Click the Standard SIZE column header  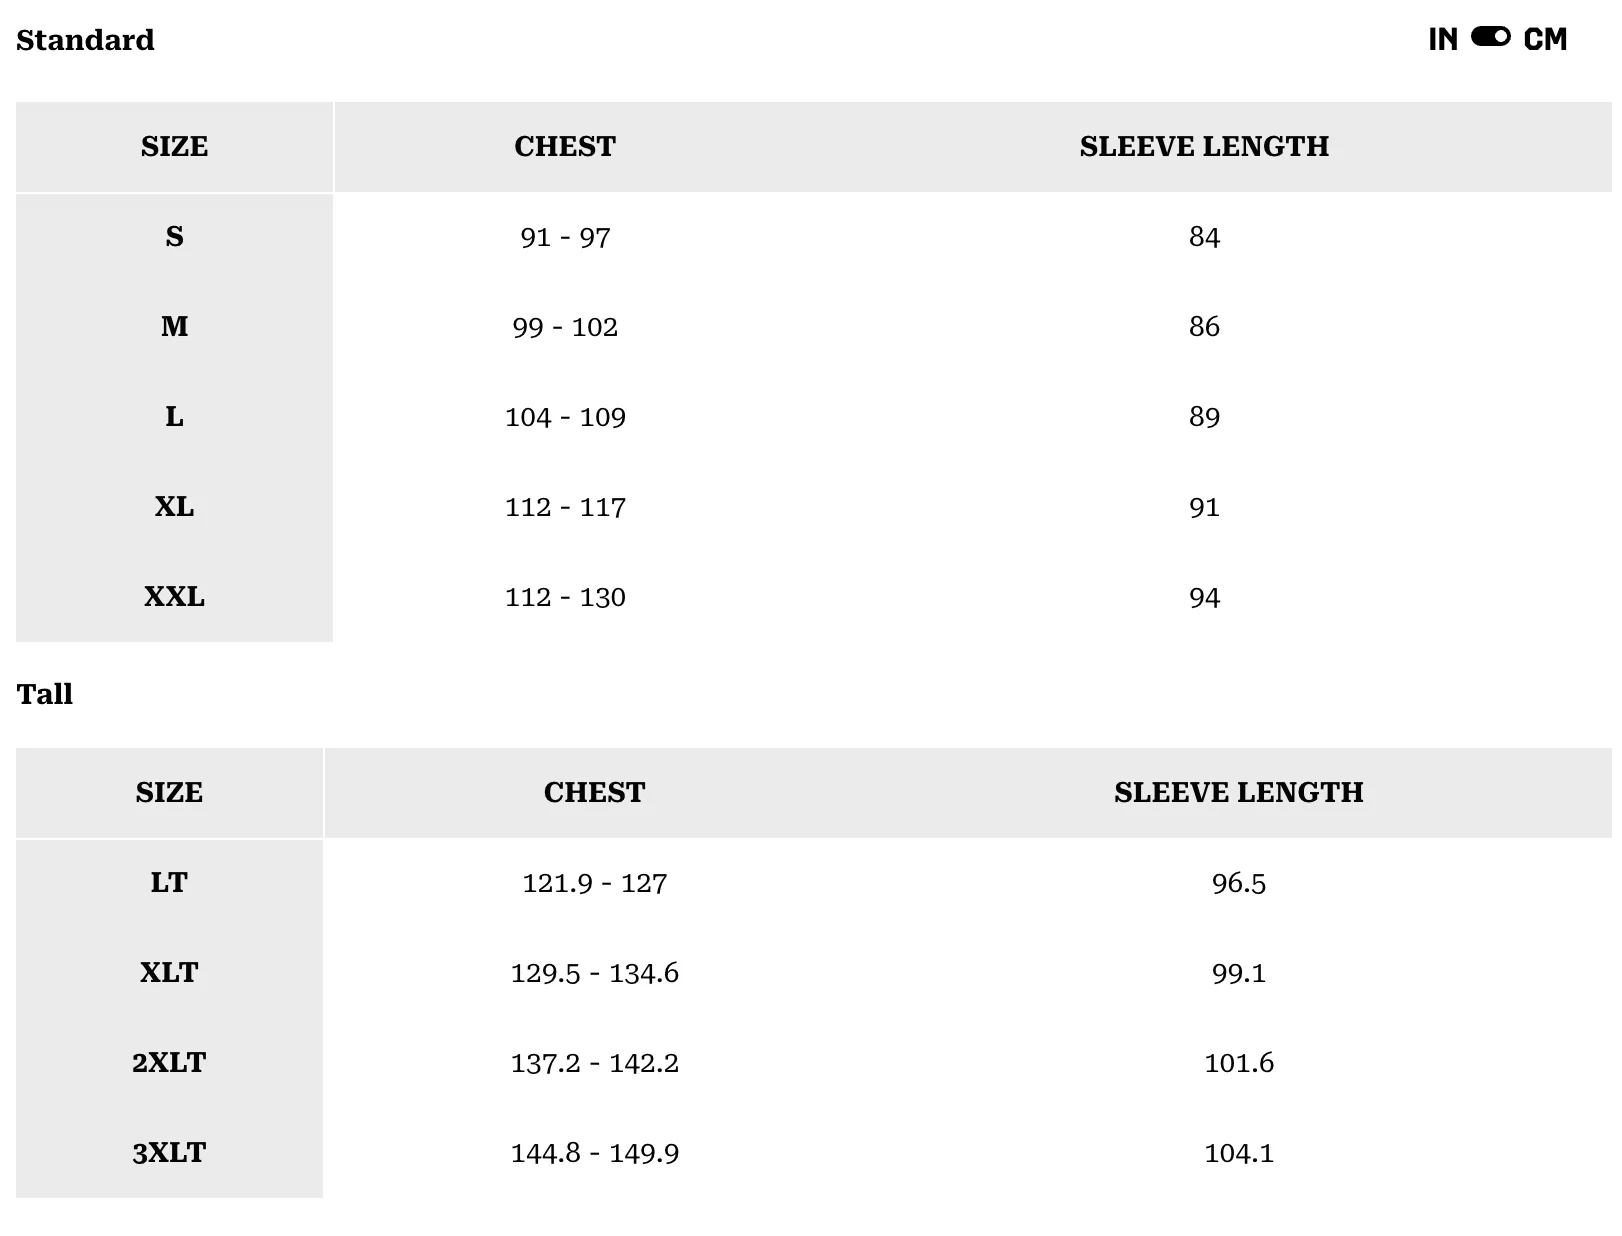click(174, 146)
